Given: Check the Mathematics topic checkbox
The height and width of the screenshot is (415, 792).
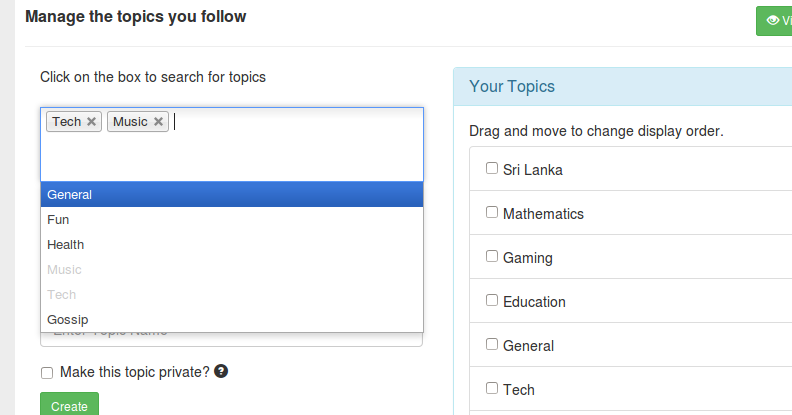Looking at the screenshot, I should [x=492, y=212].
